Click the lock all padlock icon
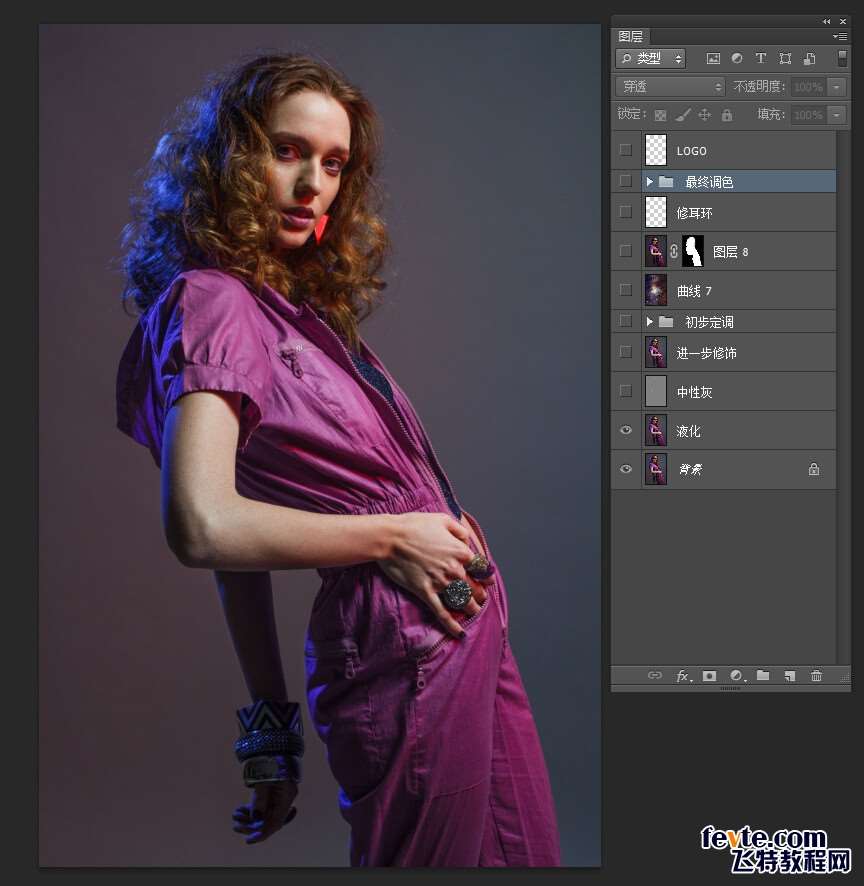864x886 pixels. [727, 115]
